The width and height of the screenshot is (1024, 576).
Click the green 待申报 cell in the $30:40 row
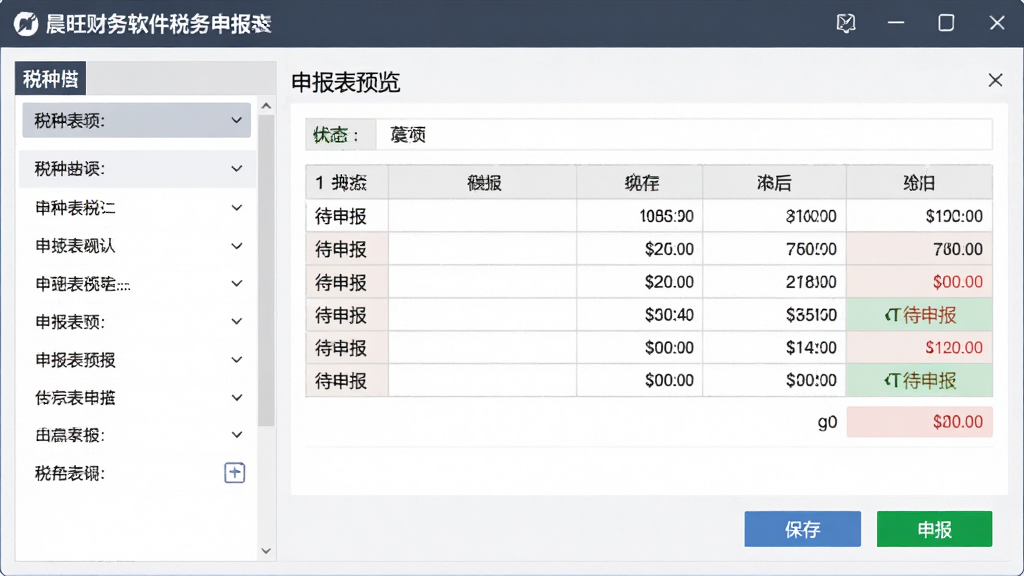click(920, 315)
